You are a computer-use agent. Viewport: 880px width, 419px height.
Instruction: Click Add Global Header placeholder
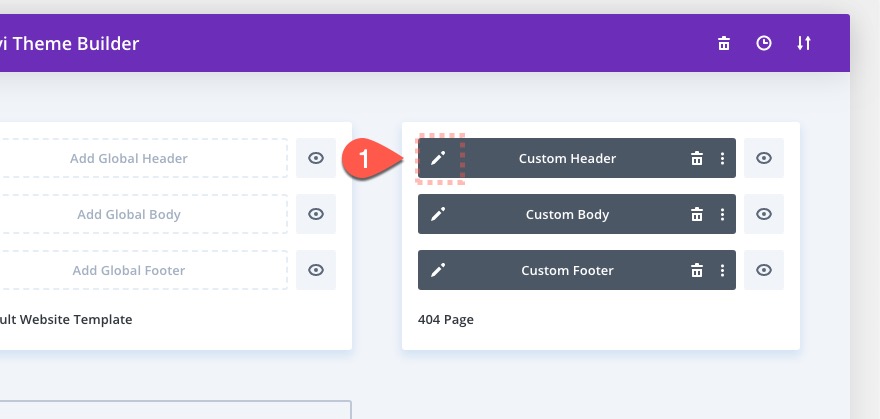click(x=144, y=158)
